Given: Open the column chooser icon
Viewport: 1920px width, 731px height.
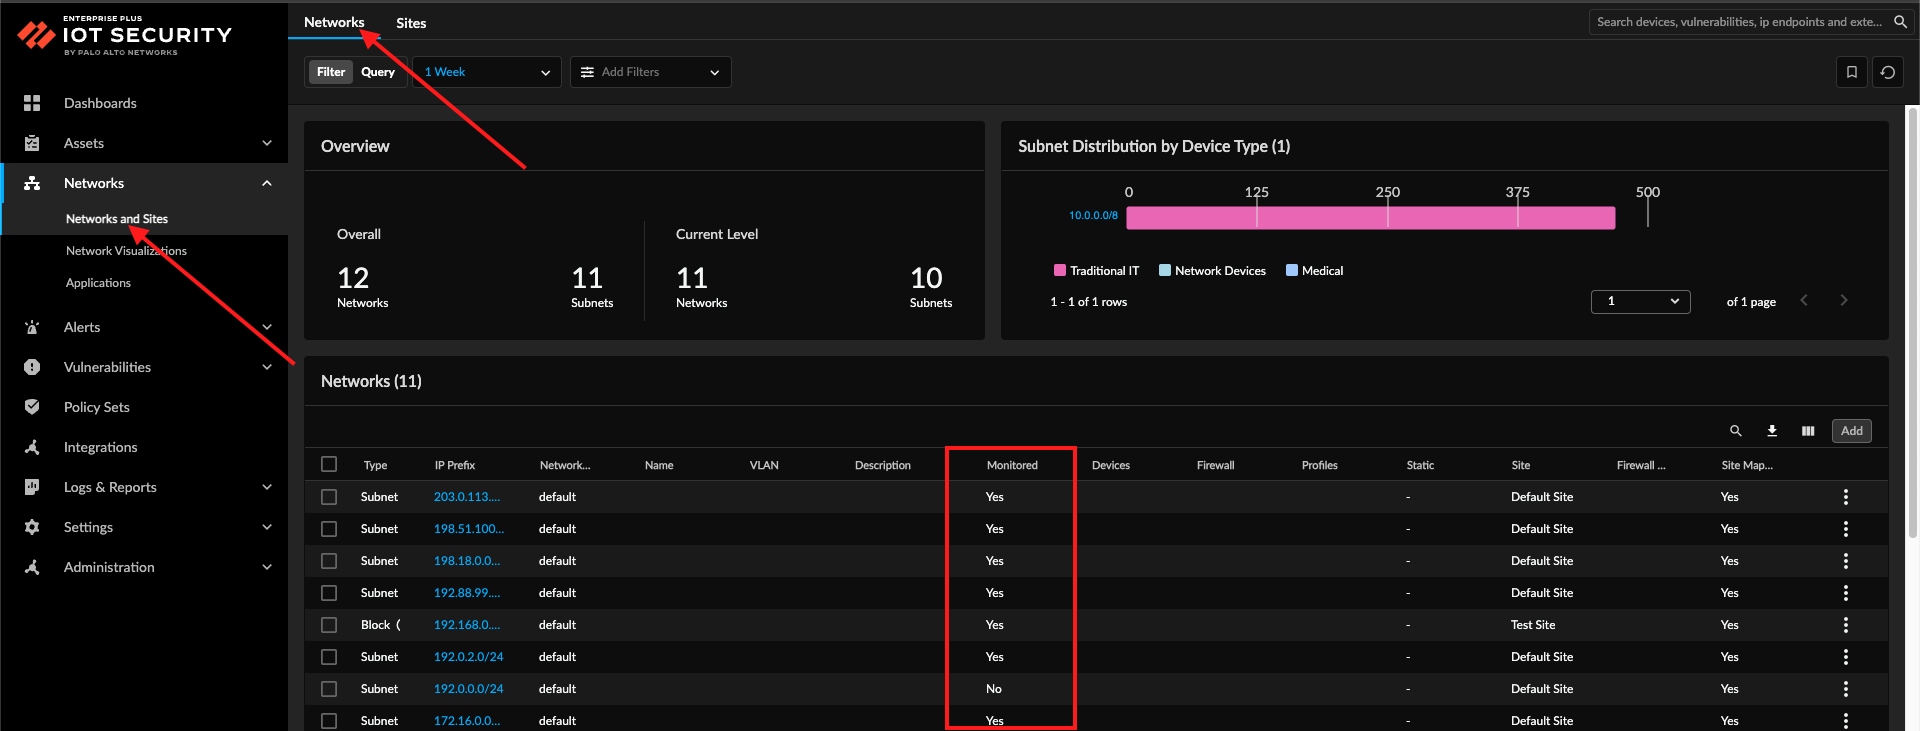Looking at the screenshot, I should pyautogui.click(x=1808, y=431).
